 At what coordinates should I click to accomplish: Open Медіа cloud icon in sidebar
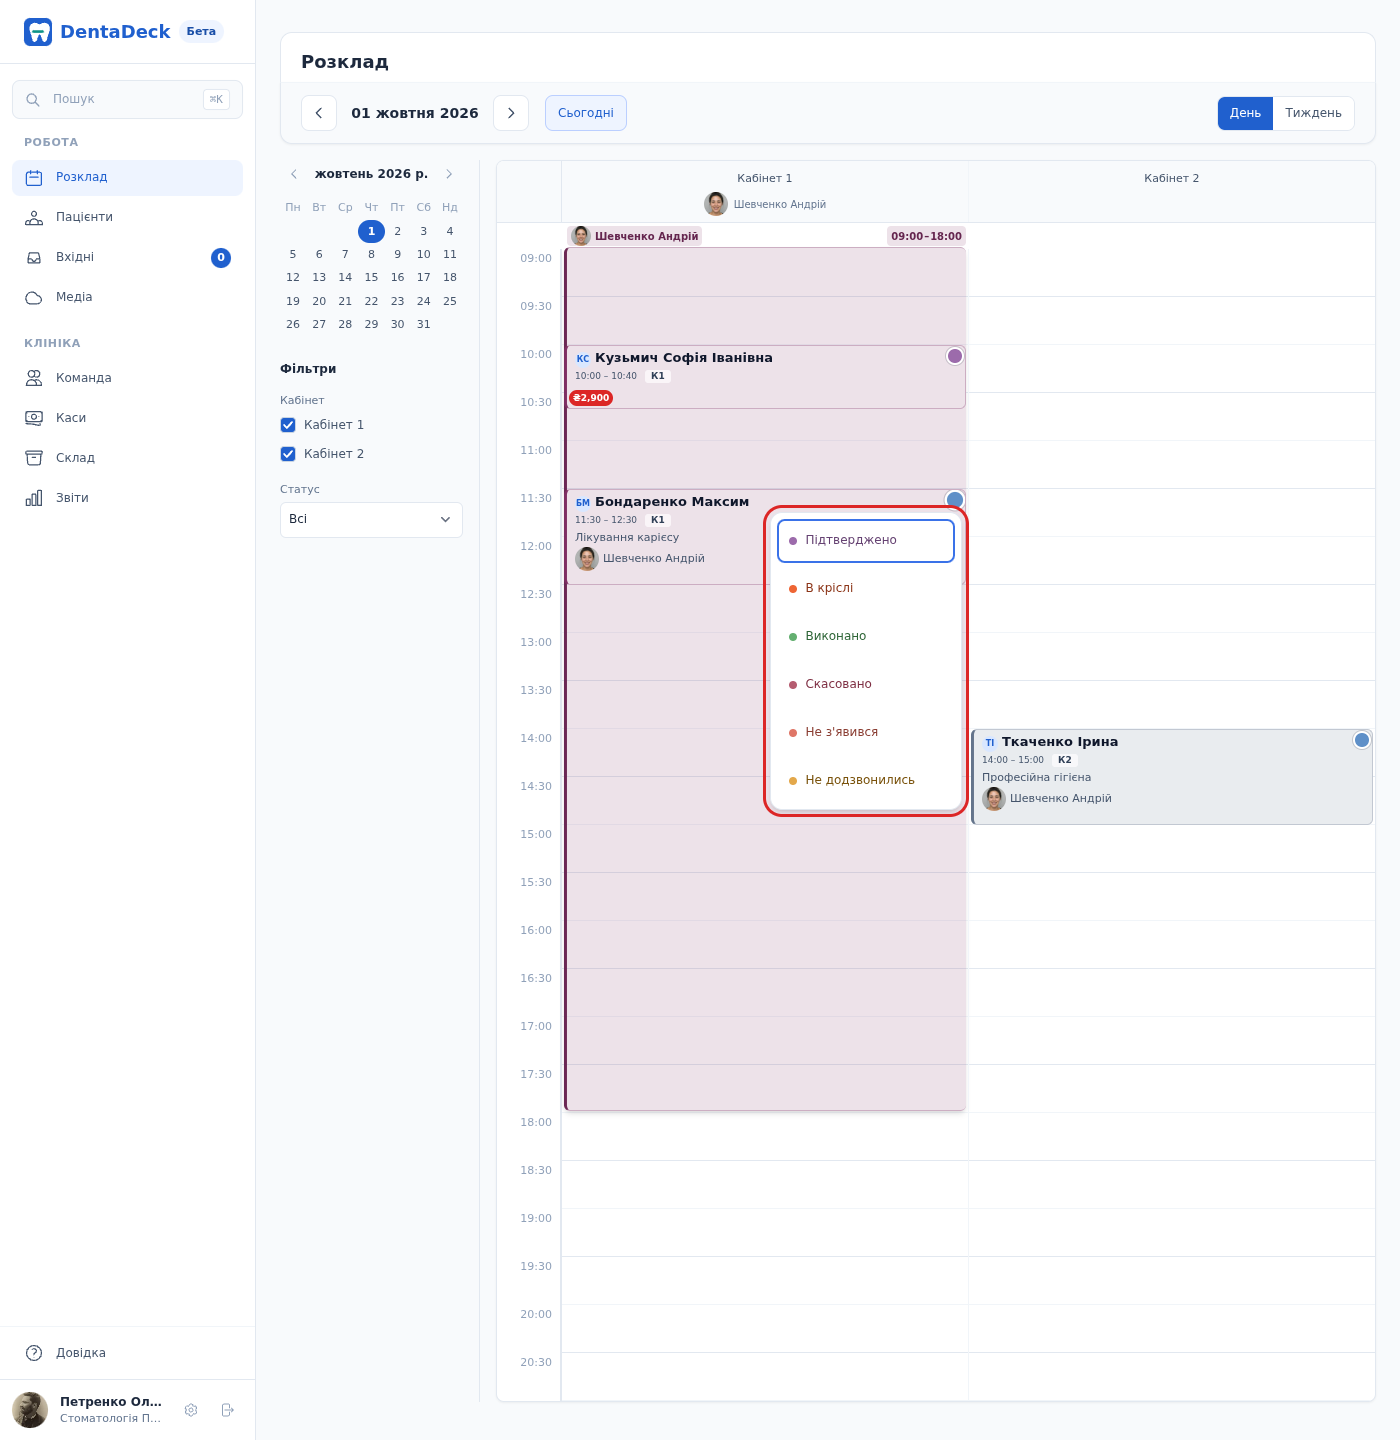pyautogui.click(x=34, y=298)
